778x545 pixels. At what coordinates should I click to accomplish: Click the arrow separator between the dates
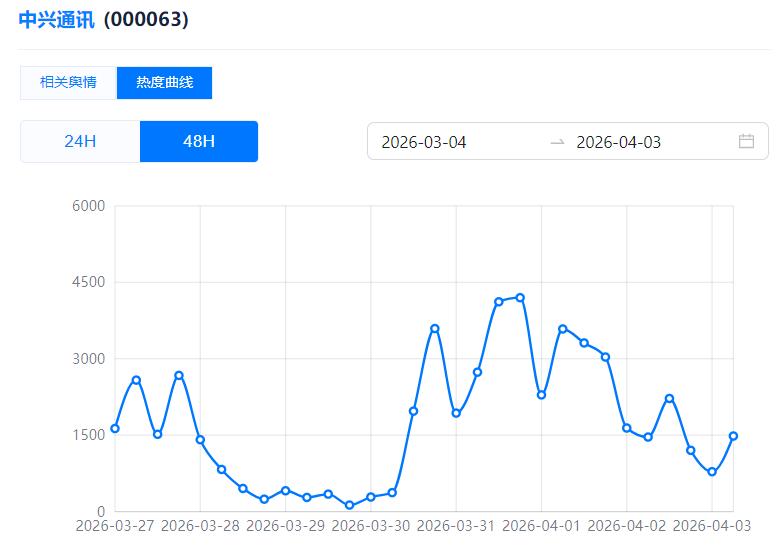[x=557, y=142]
